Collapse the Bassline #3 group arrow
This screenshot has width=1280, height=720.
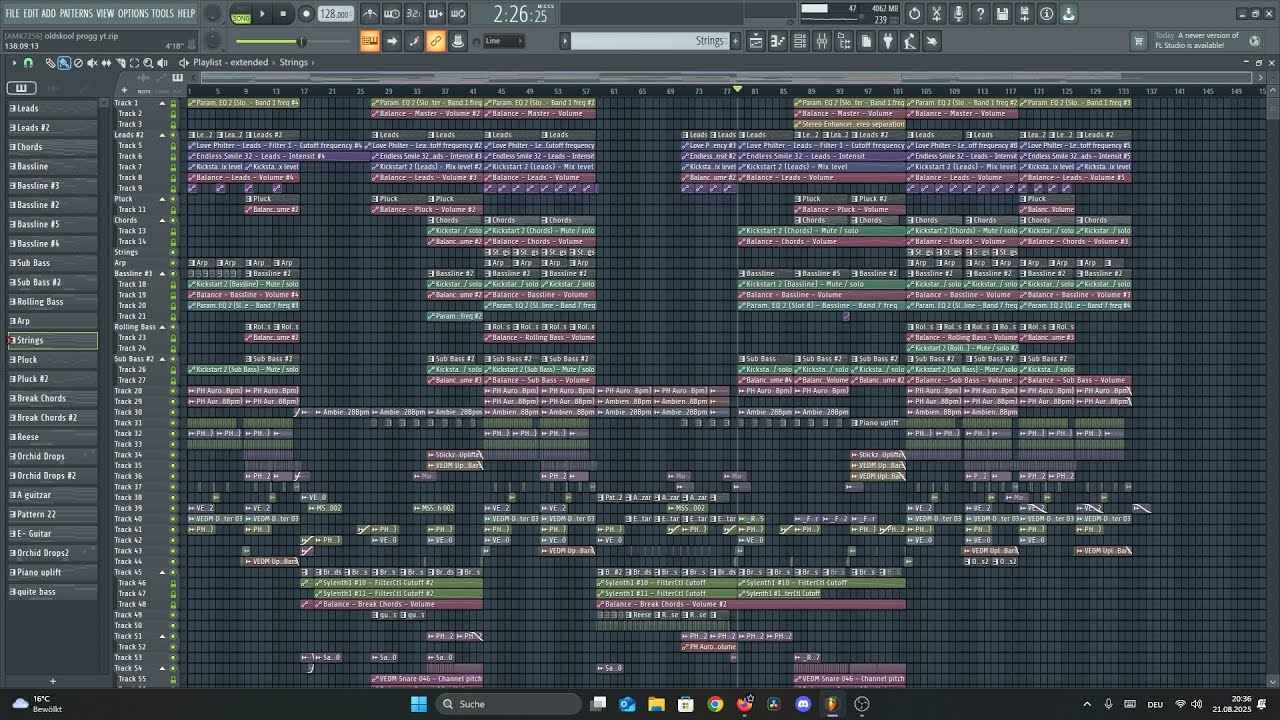point(162,273)
